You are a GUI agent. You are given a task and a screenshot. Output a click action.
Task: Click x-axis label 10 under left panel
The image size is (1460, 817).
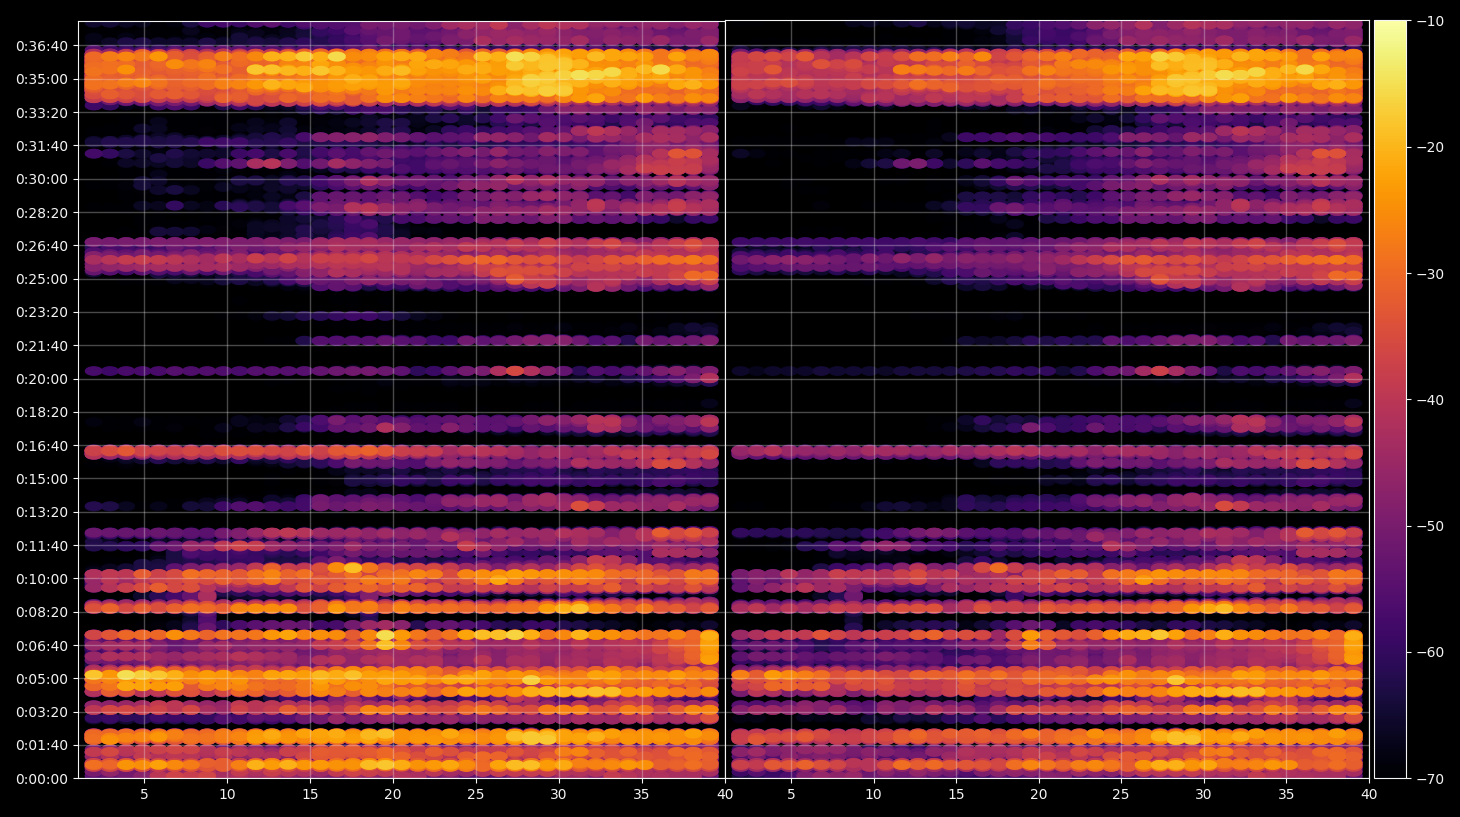pyautogui.click(x=227, y=795)
